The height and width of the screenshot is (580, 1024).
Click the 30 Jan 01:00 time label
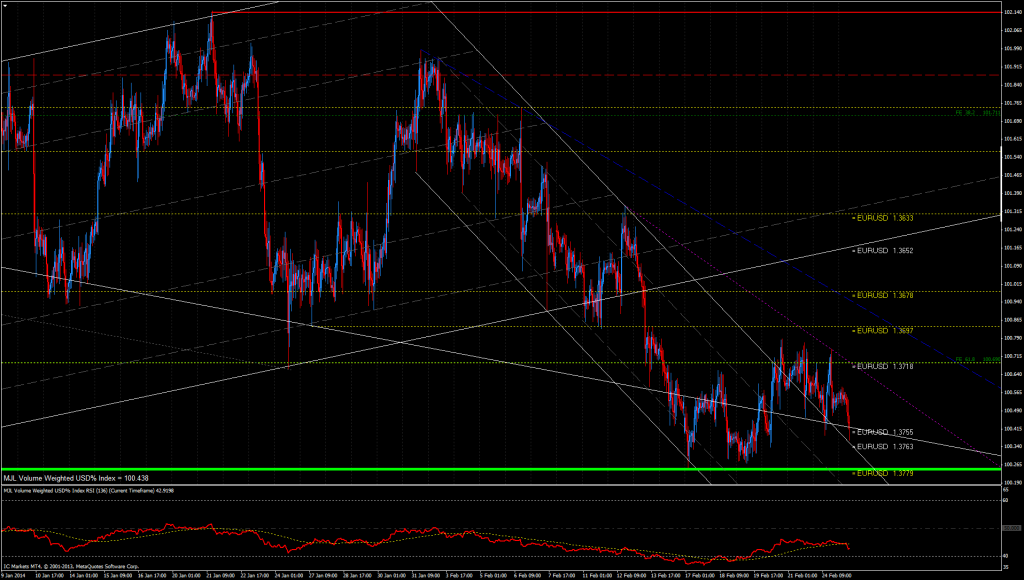click(390, 575)
